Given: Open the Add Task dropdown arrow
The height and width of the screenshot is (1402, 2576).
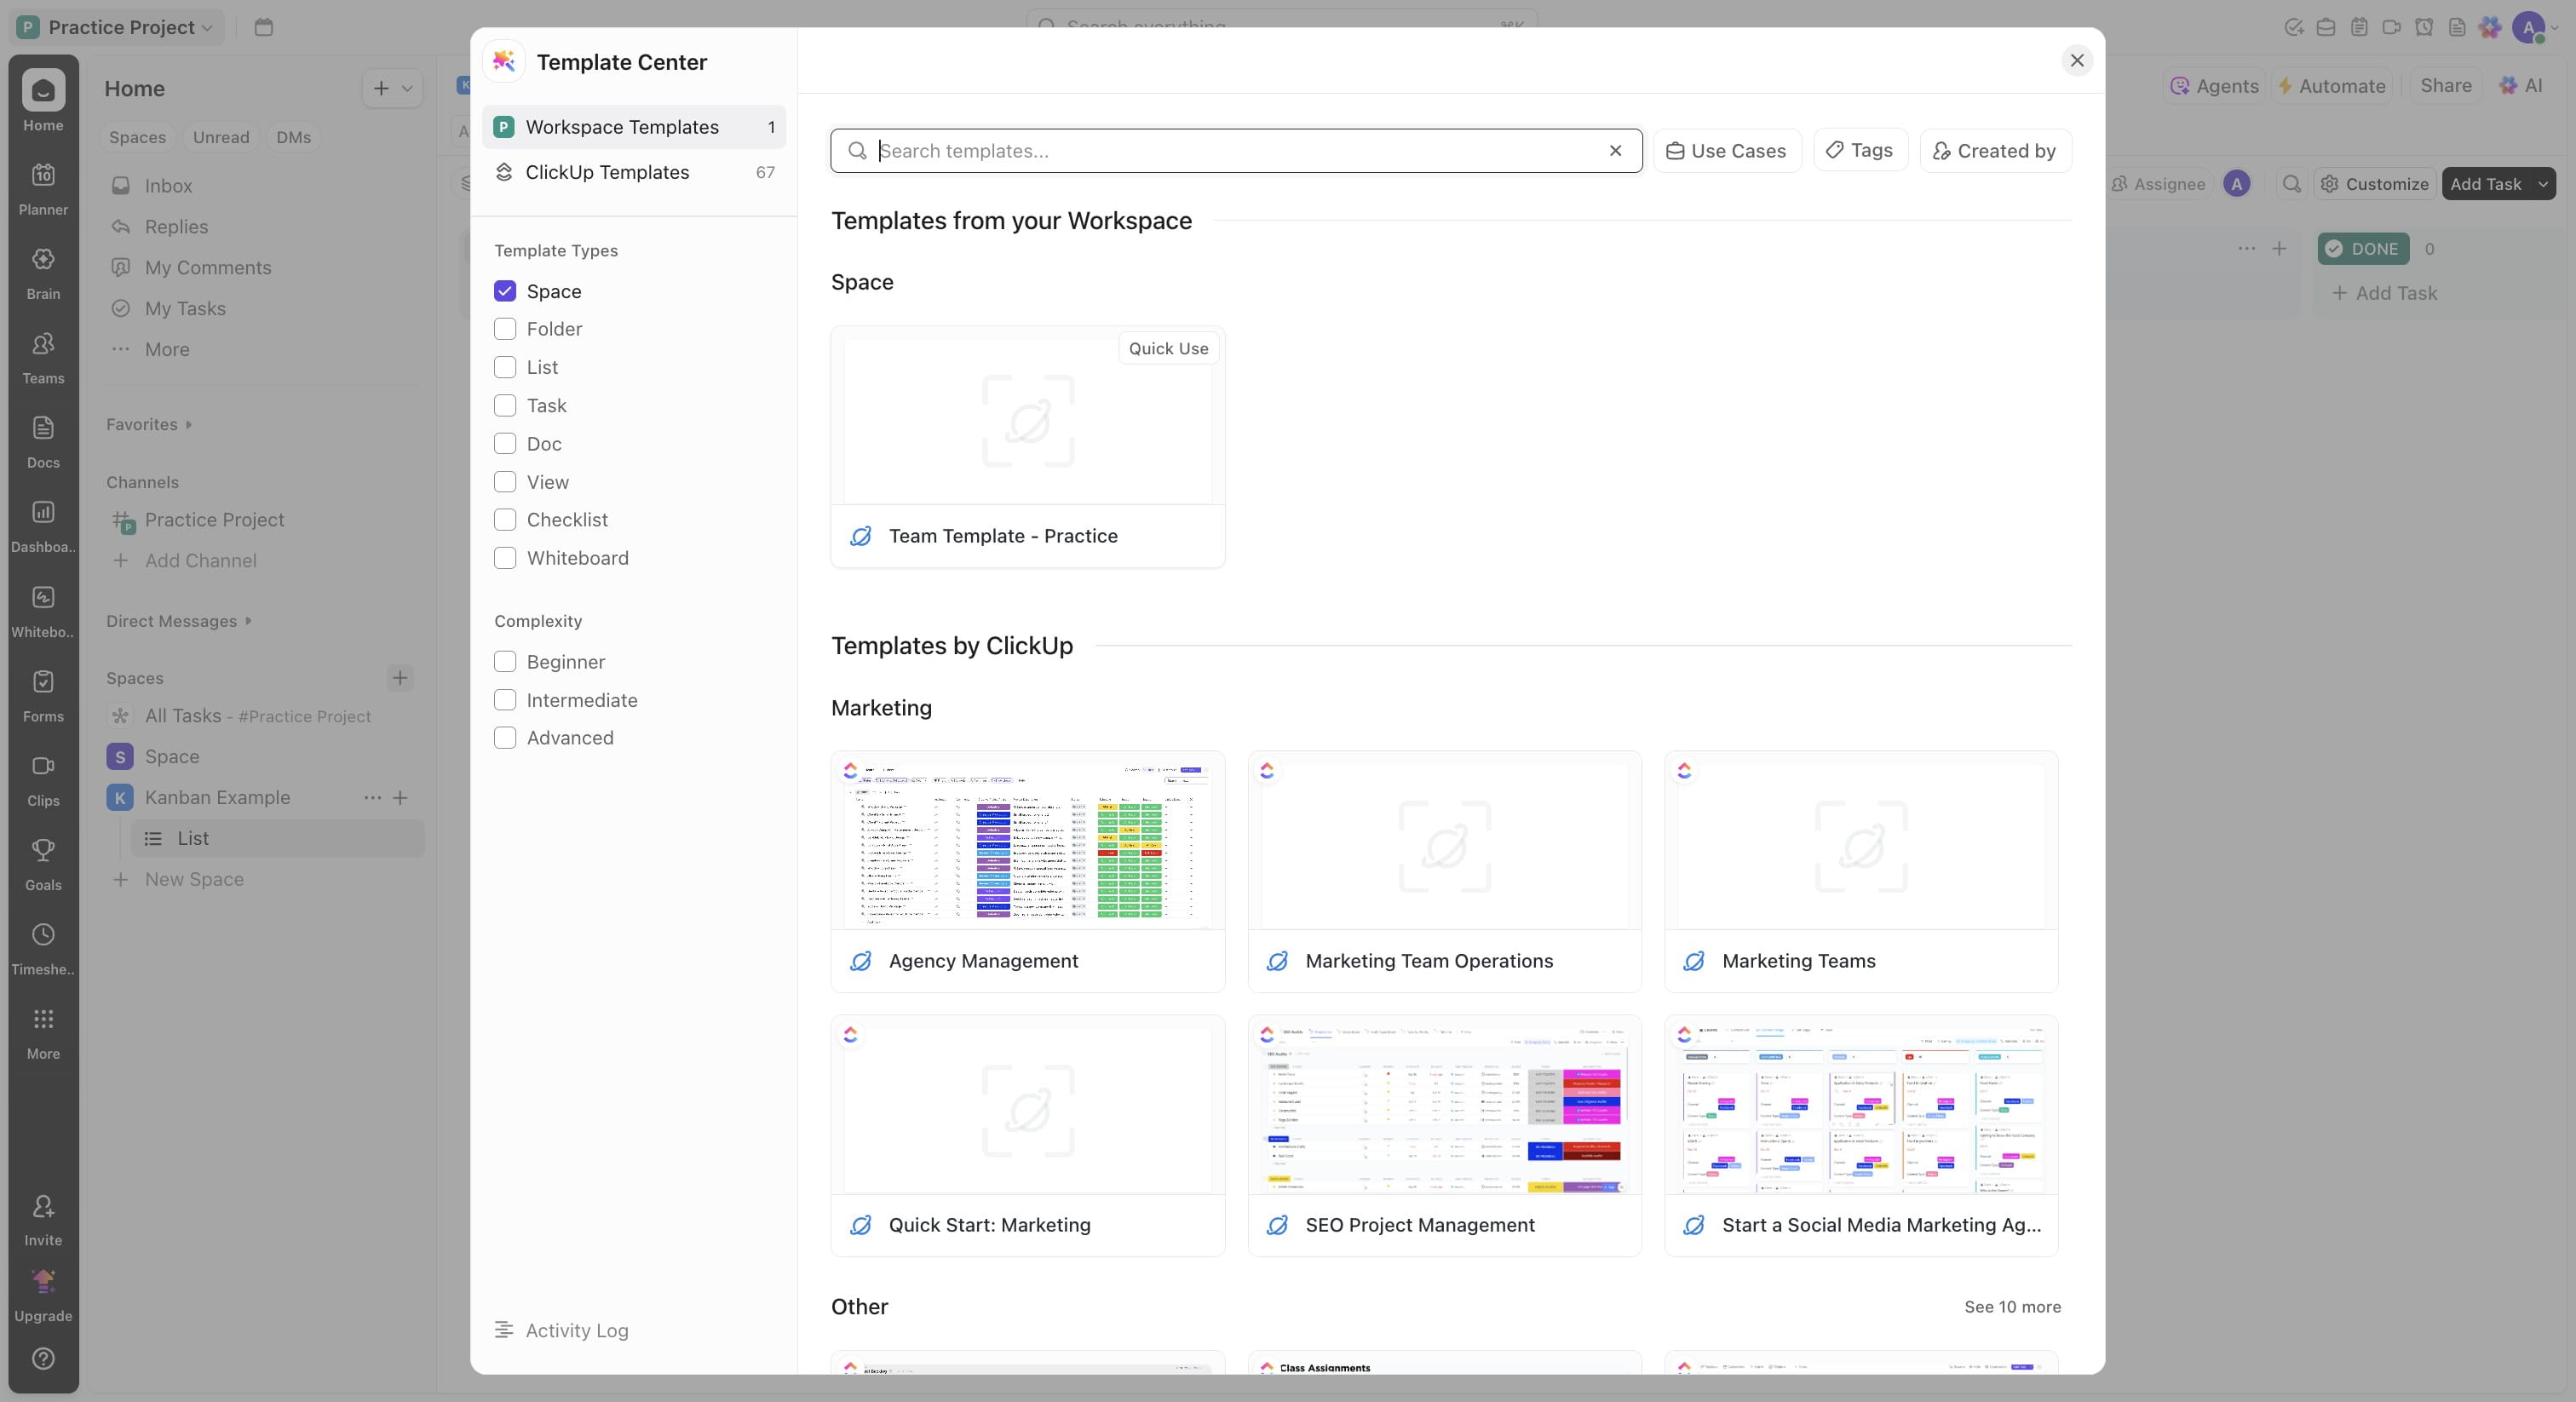Looking at the screenshot, I should click(x=2542, y=184).
